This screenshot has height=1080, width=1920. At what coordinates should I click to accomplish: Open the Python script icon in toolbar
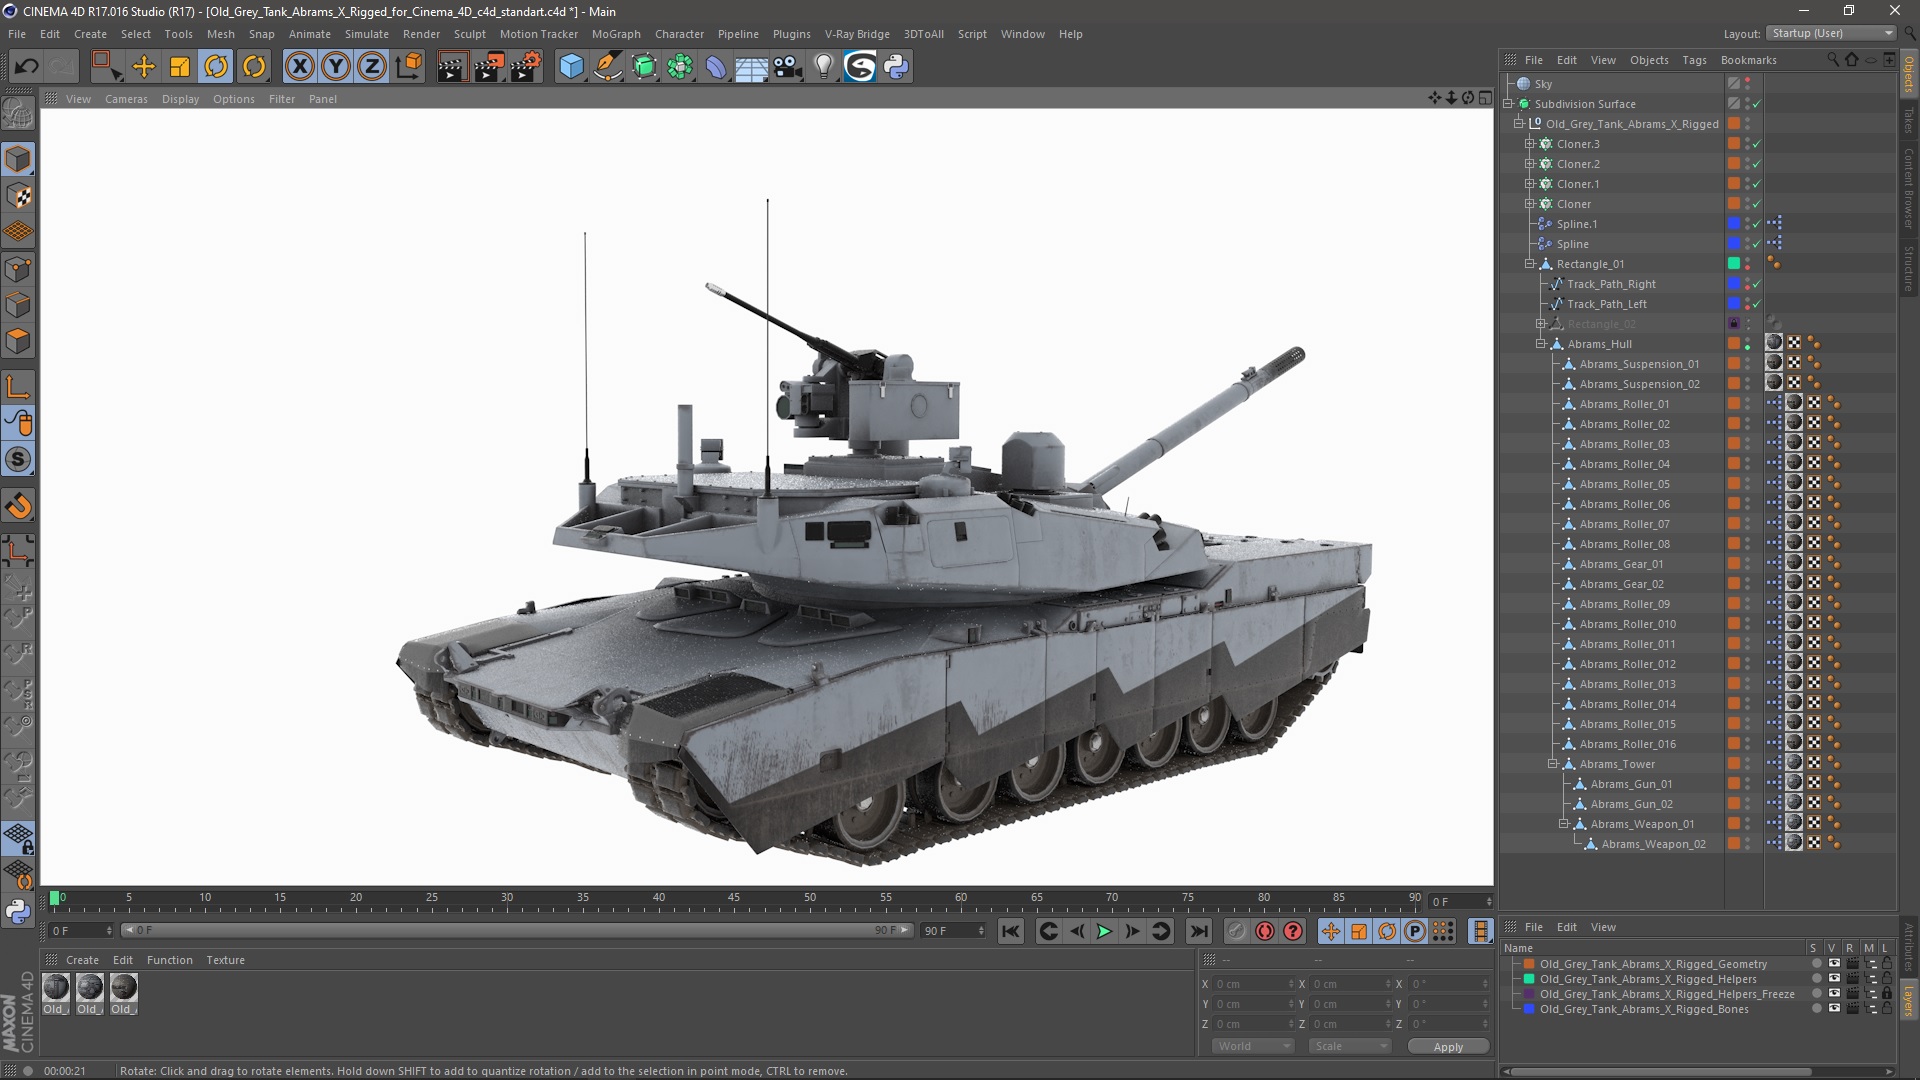coord(896,67)
